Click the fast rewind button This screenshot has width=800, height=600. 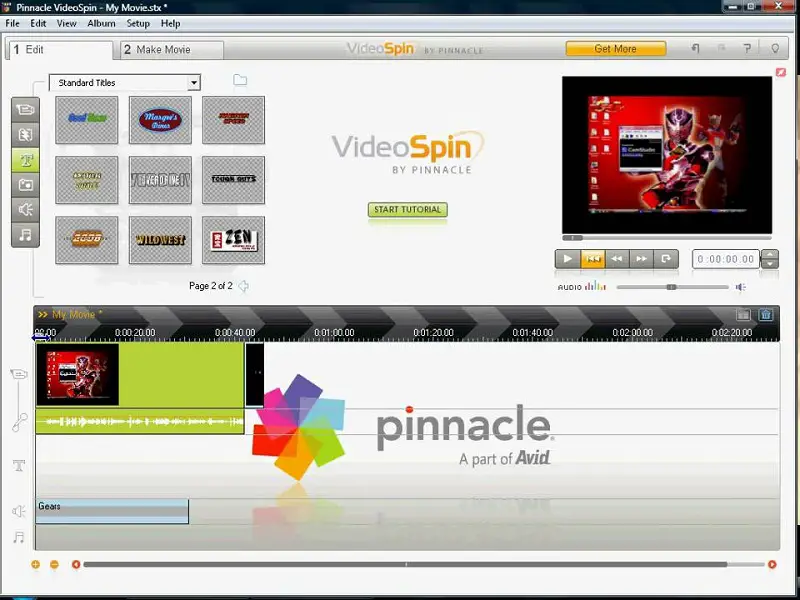617,259
